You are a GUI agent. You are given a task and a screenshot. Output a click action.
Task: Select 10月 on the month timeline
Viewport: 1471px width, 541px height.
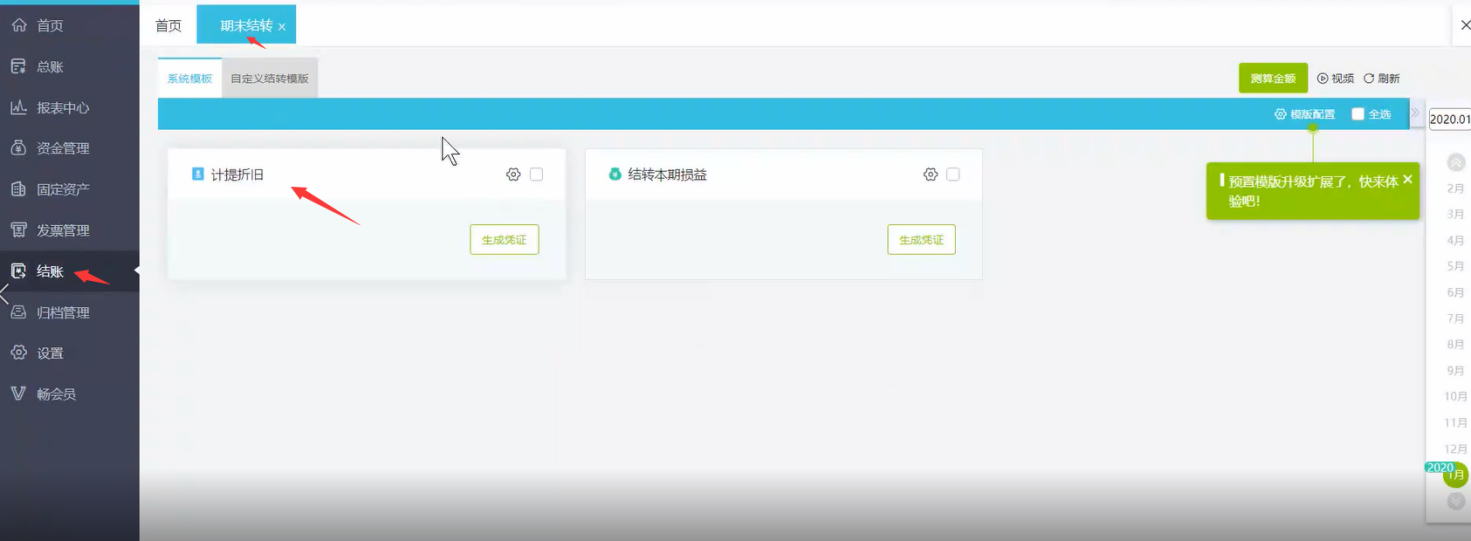click(1456, 396)
